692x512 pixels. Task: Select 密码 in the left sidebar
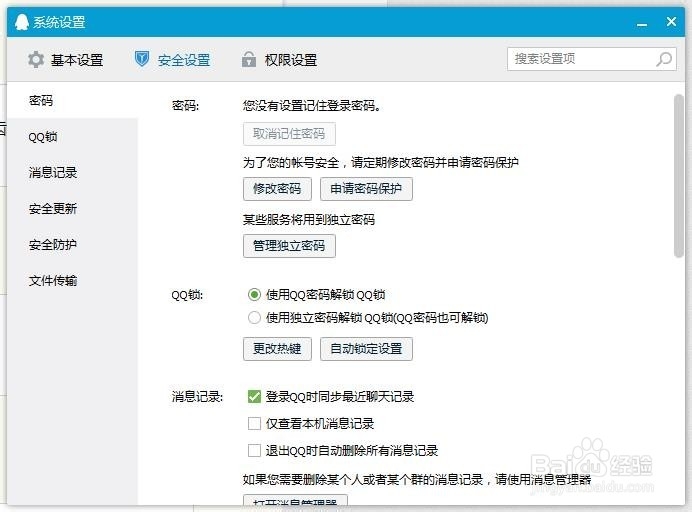point(72,100)
